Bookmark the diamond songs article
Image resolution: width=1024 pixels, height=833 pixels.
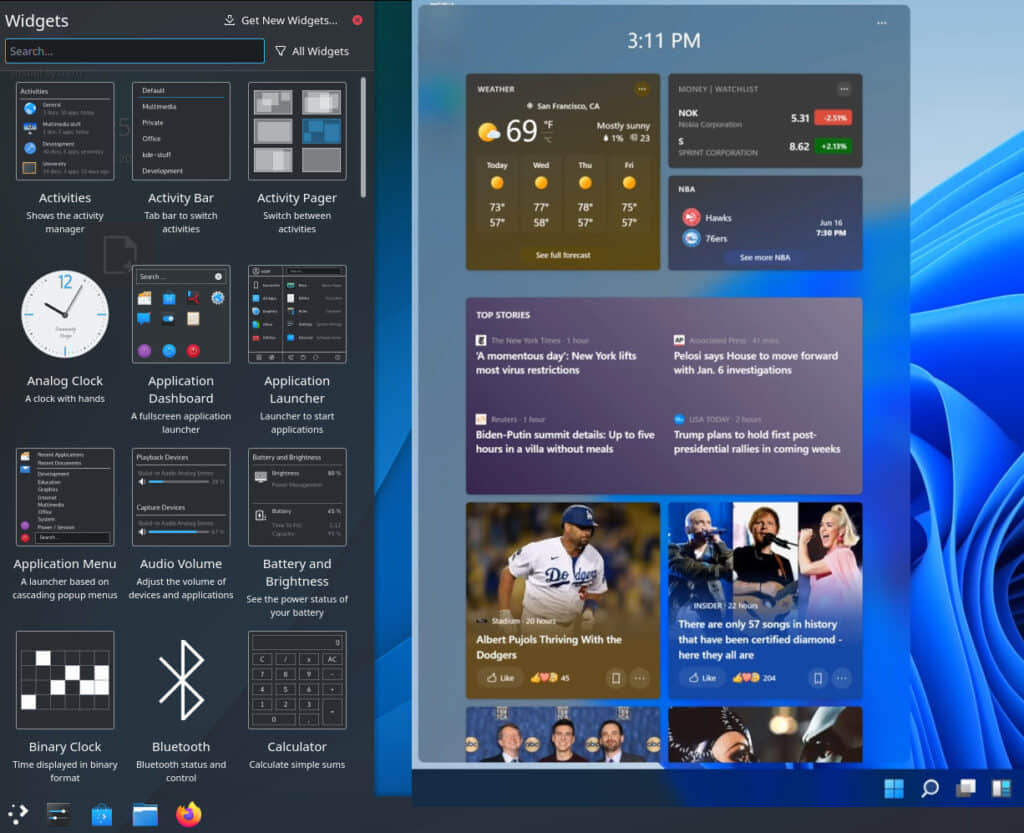coord(818,678)
